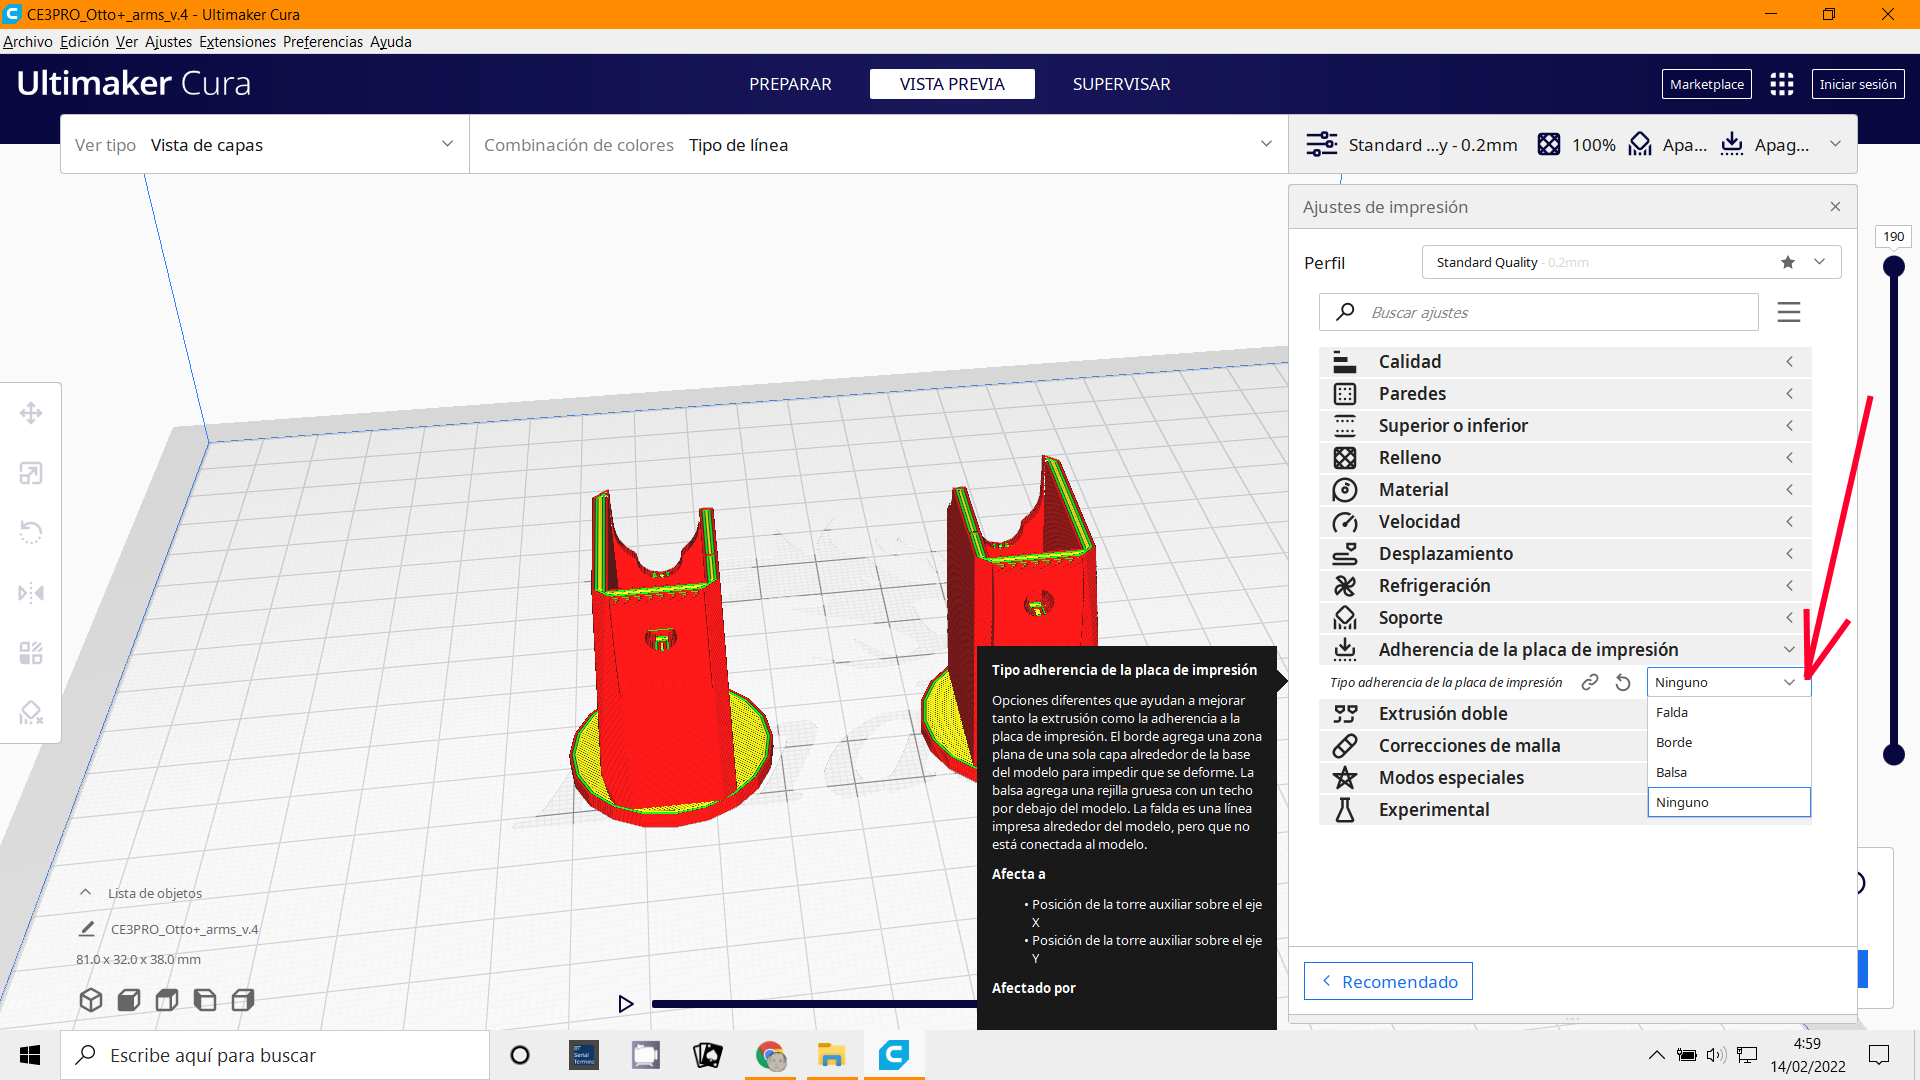This screenshot has width=1920, height=1080.
Task: Open the settings visibility hamburger menu
Action: coord(1788,312)
